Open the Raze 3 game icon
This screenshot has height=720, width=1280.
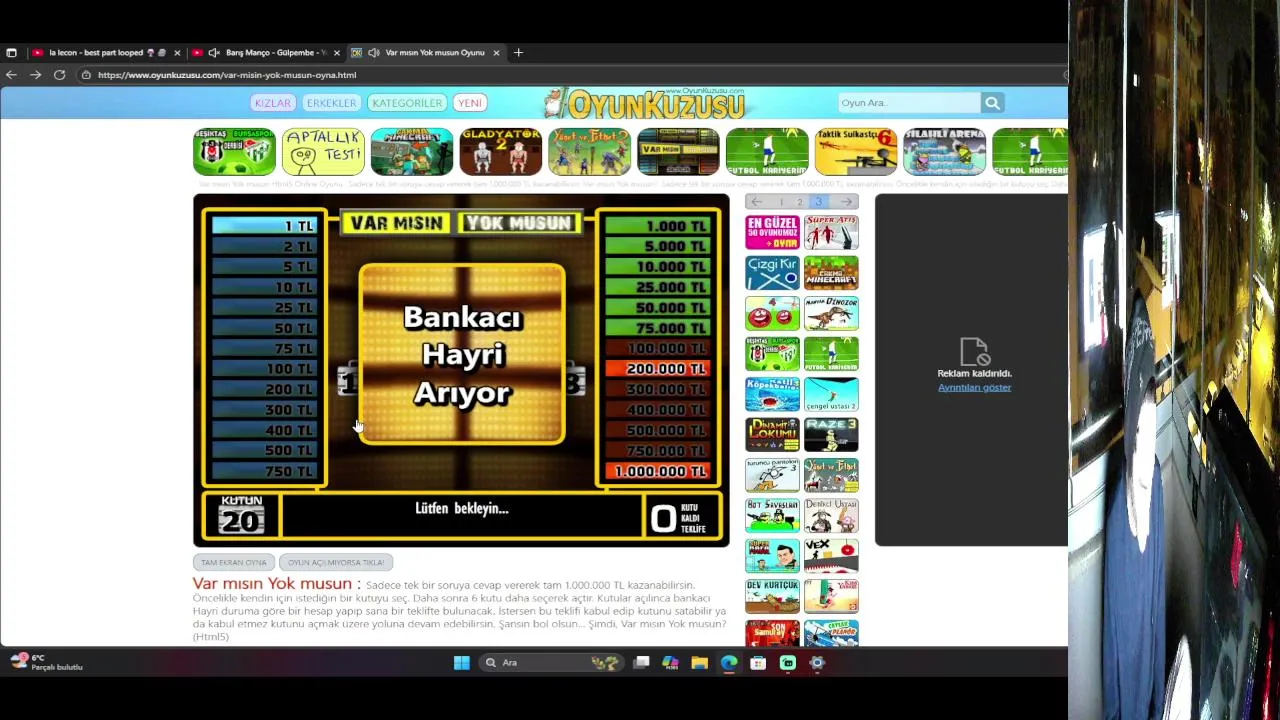click(x=831, y=435)
